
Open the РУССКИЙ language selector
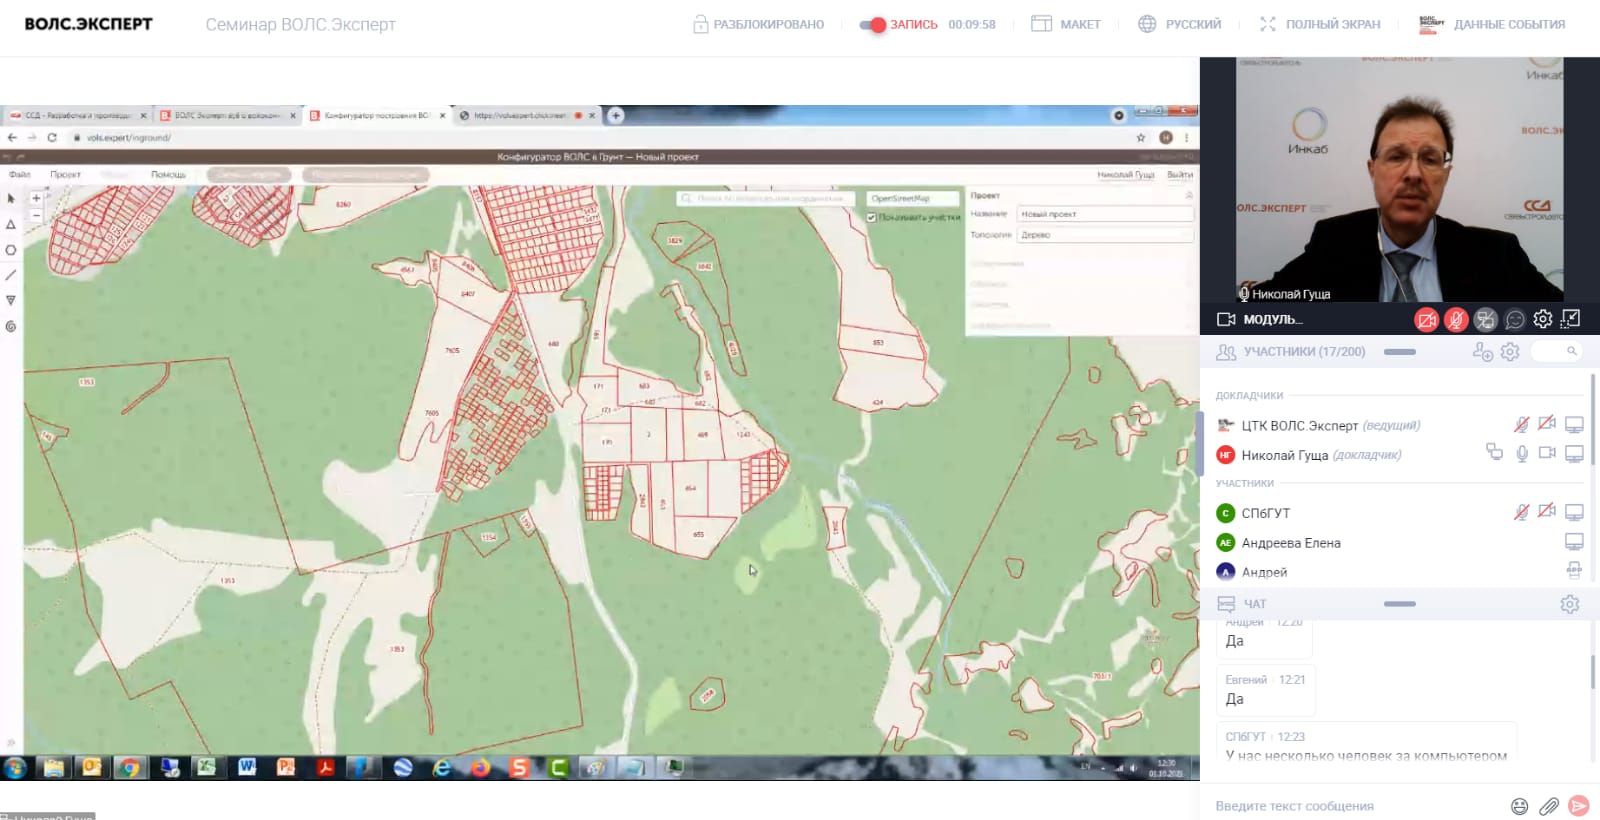tap(1180, 25)
